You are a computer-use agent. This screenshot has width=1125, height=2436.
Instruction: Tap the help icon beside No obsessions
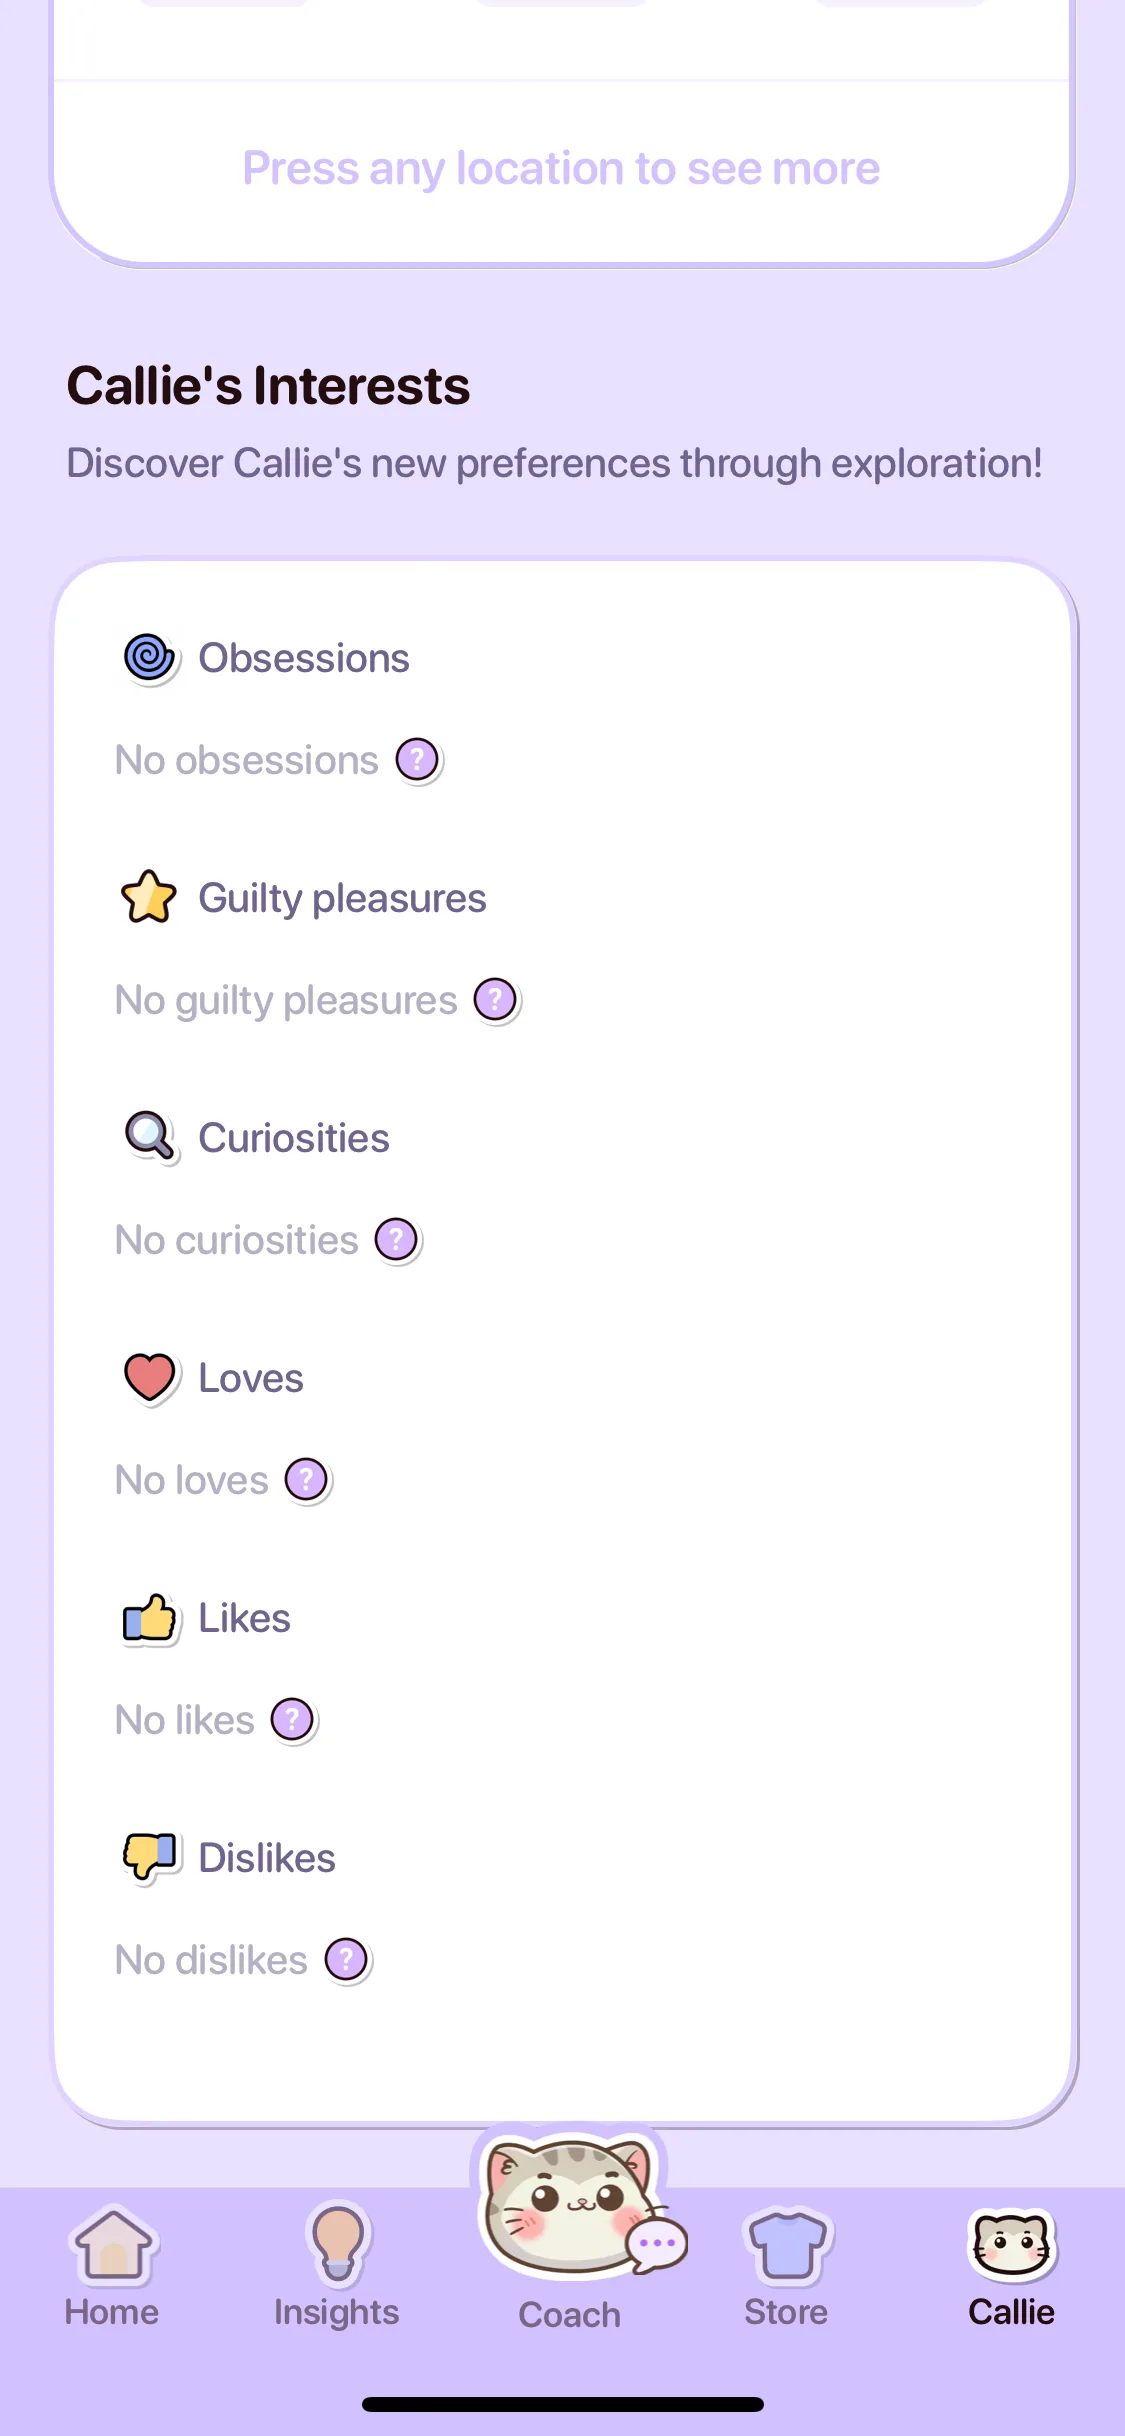click(417, 760)
